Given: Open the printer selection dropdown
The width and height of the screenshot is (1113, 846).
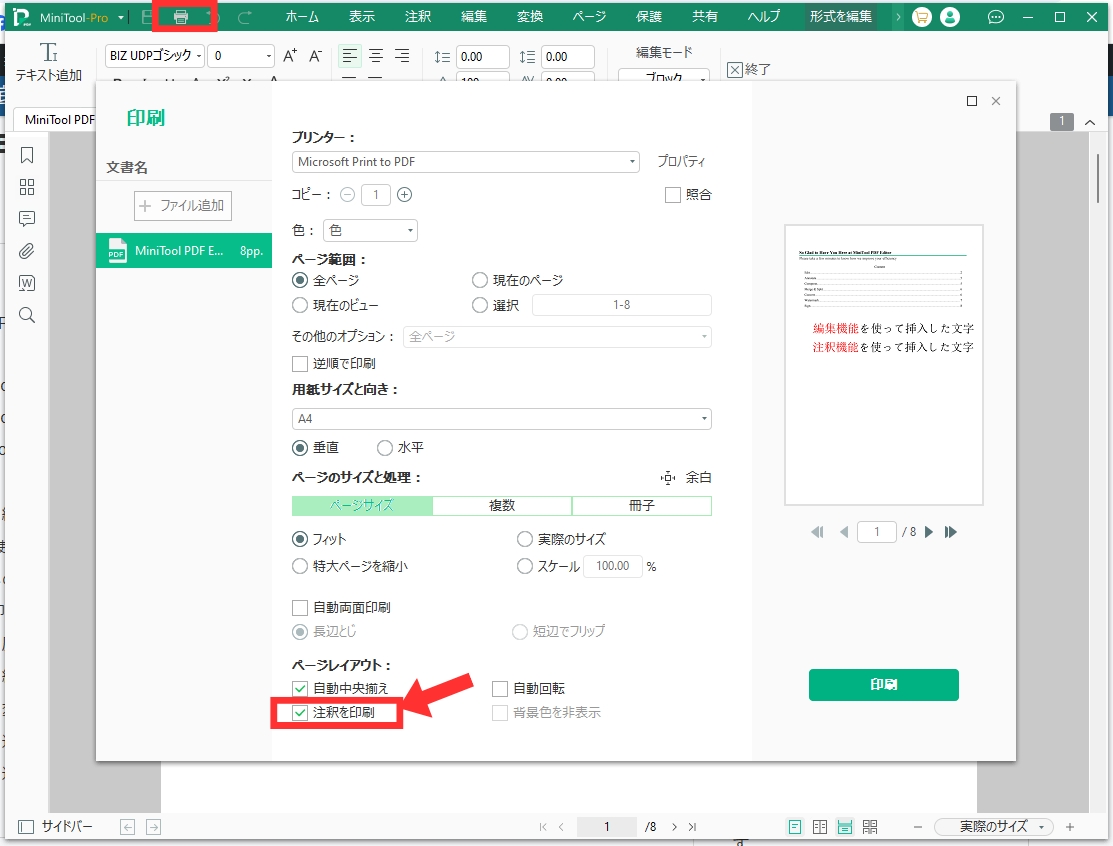Looking at the screenshot, I should pyautogui.click(x=466, y=162).
